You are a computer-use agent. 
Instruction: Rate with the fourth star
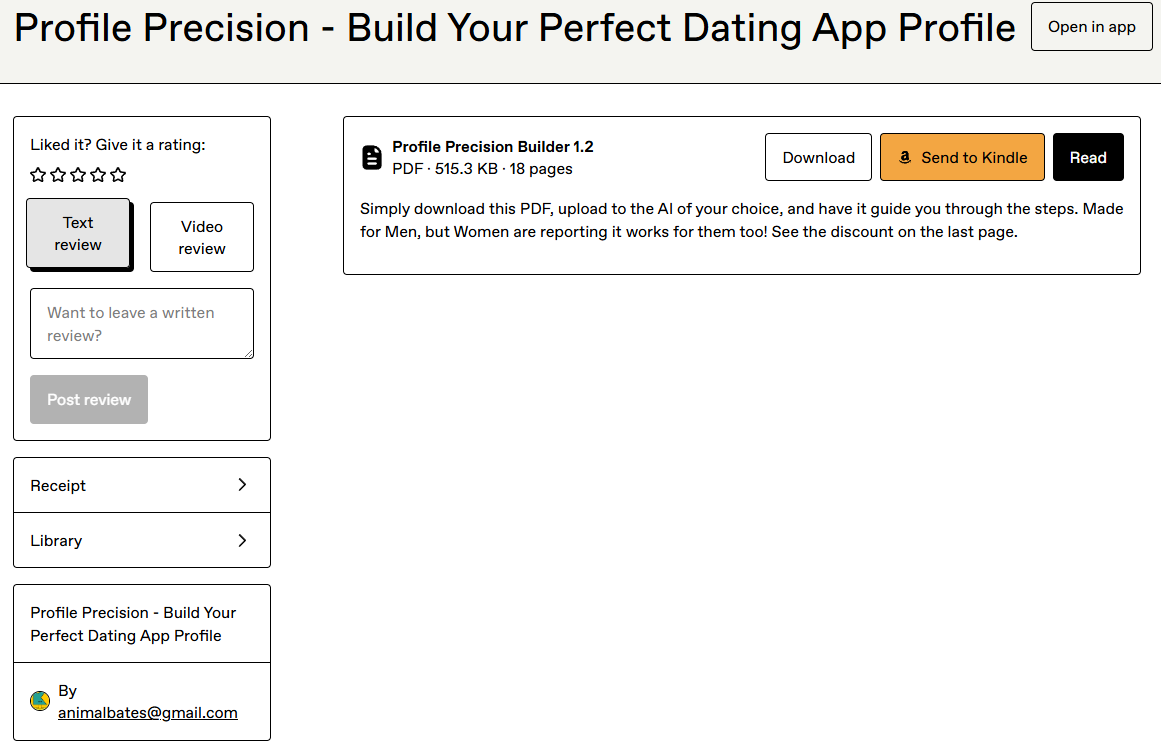[98, 175]
